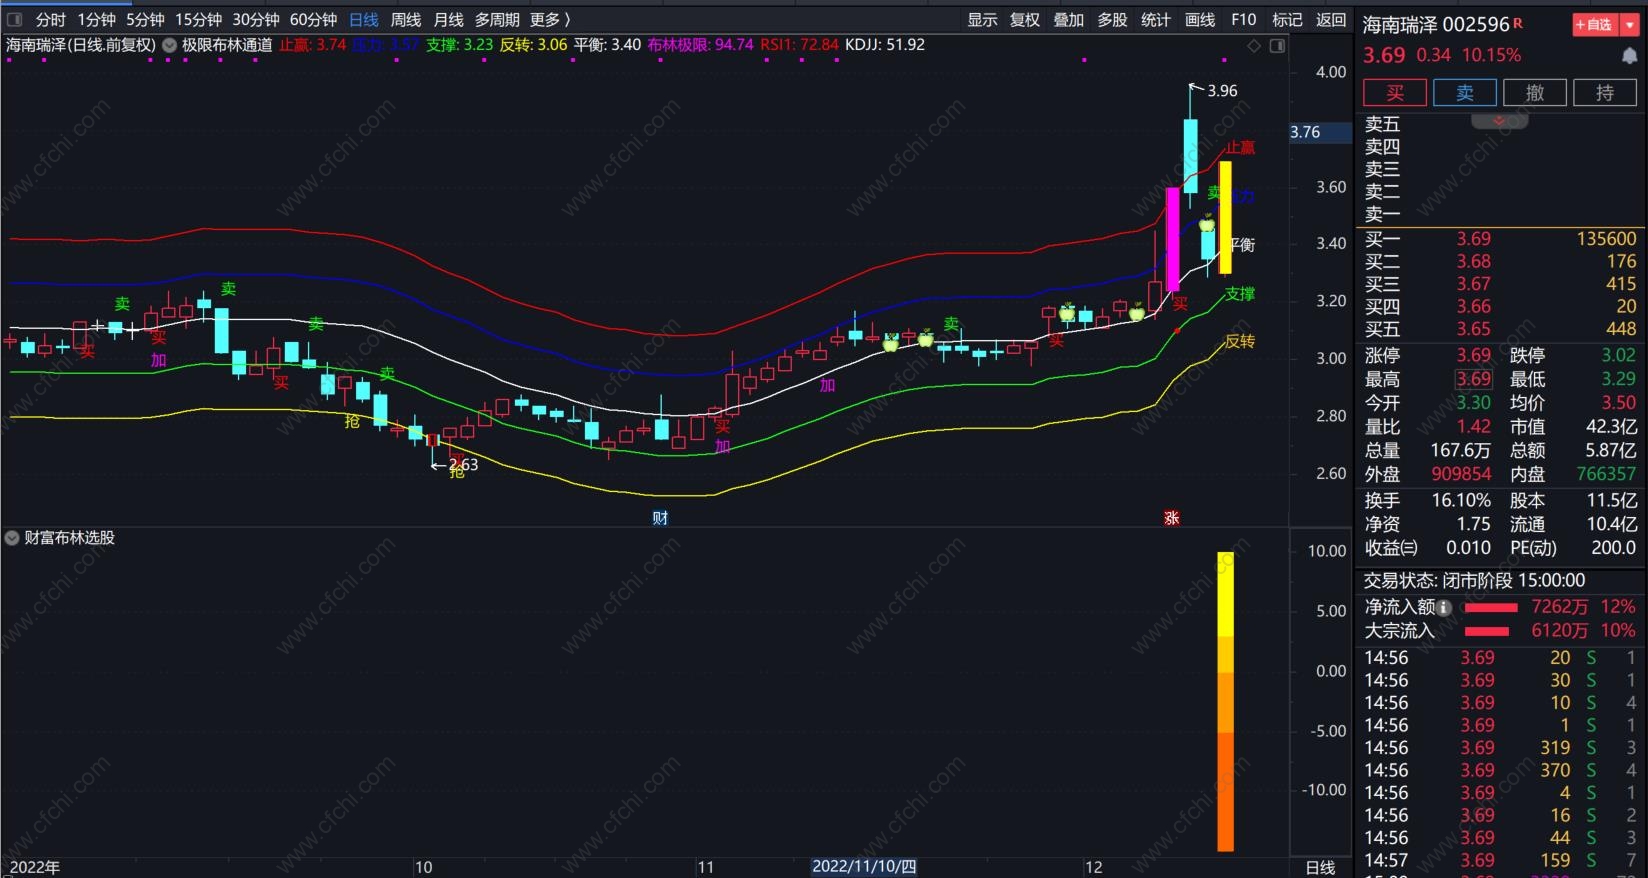The image size is (1648, 878).
Task: Click 买五 price 3.65
Action: 1473,329
